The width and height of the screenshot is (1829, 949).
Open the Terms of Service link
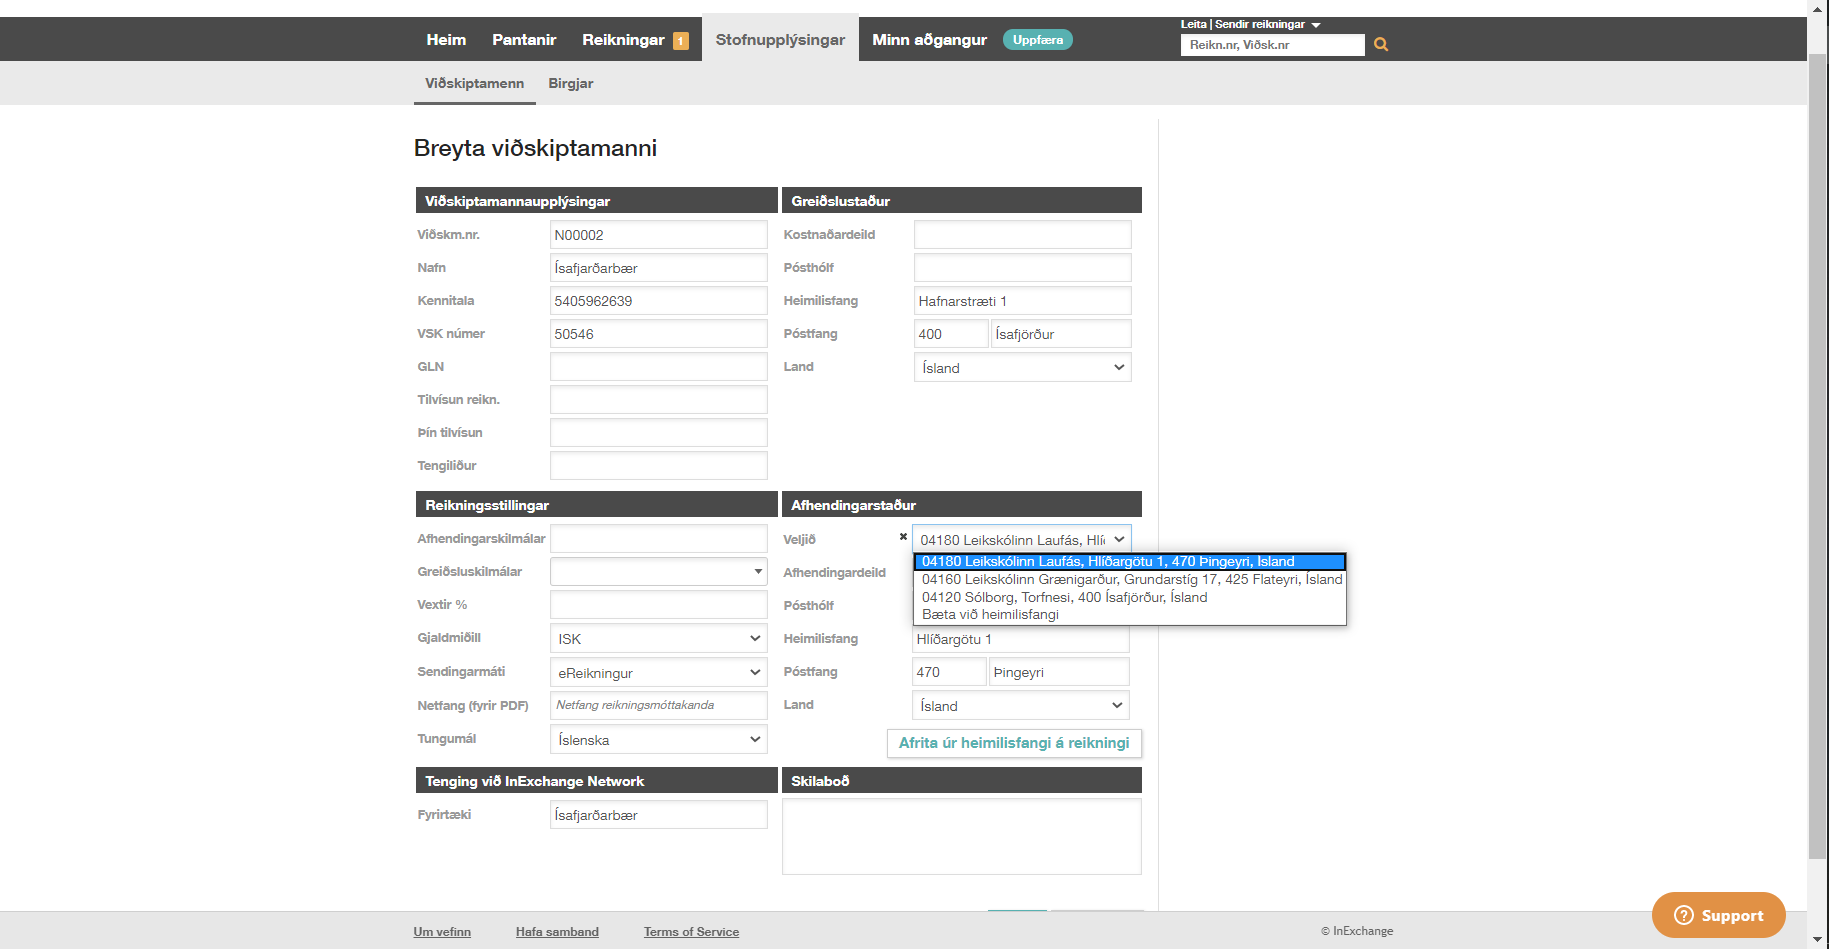coord(691,932)
